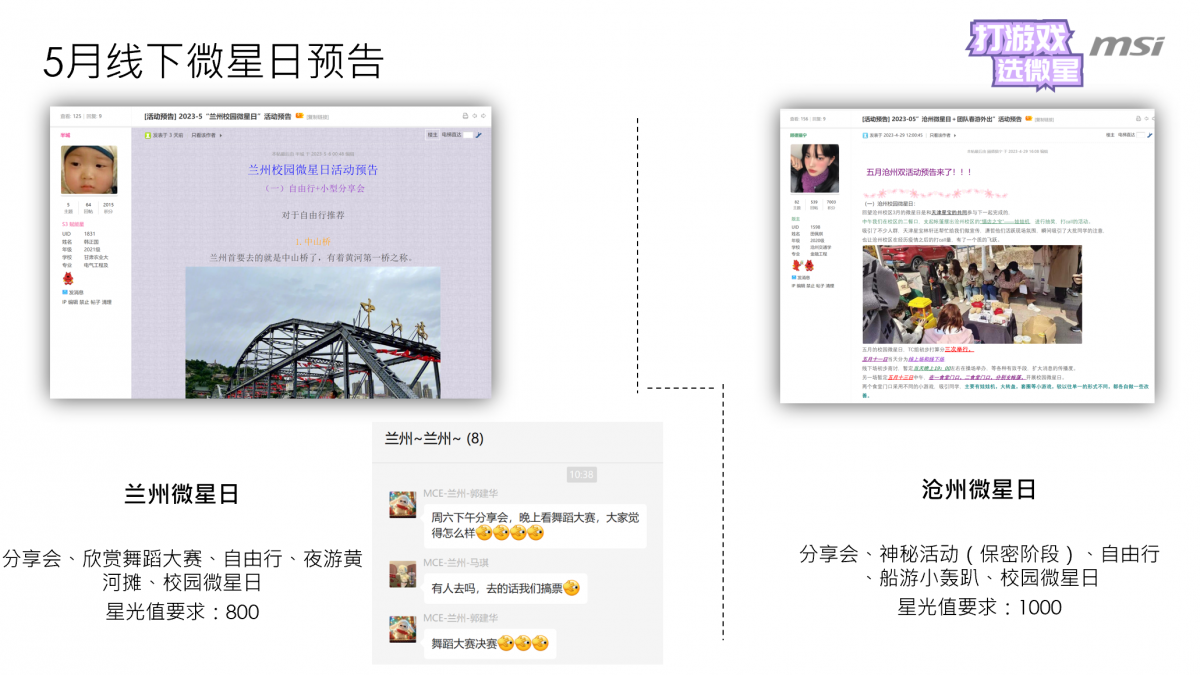Image resolution: width=1200 pixels, height=675 pixels.
Task: Click the print icon on Lanzhou forum post
Action: 465,116
